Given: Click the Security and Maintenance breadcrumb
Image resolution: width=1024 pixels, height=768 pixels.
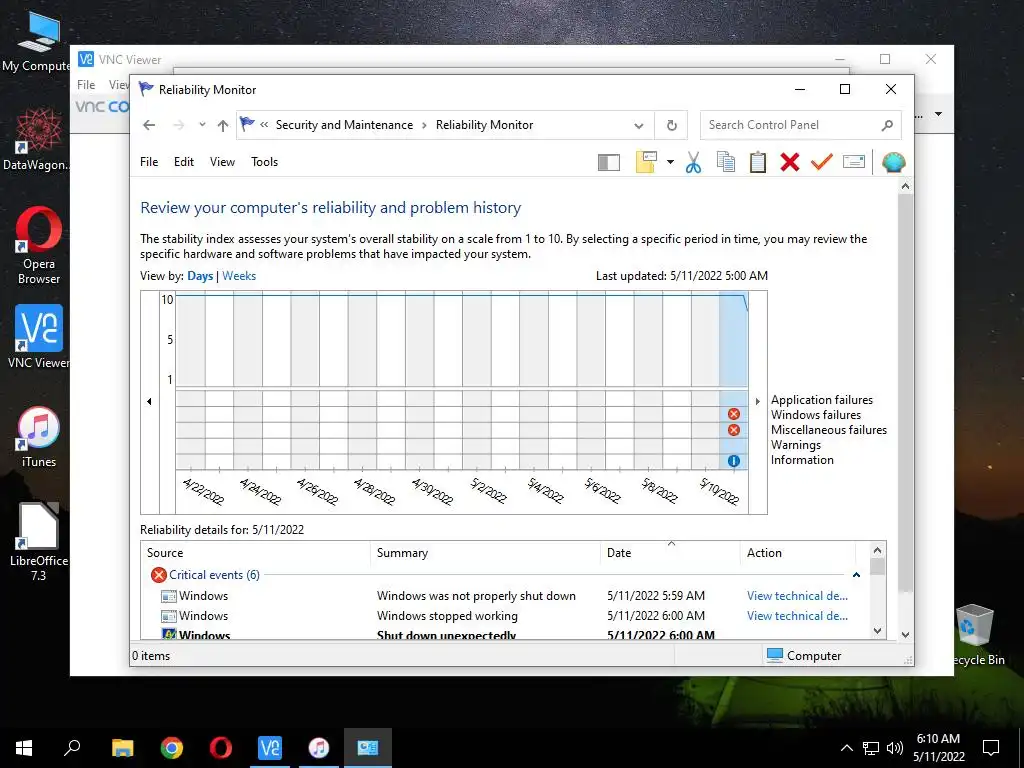Looking at the screenshot, I should point(344,125).
